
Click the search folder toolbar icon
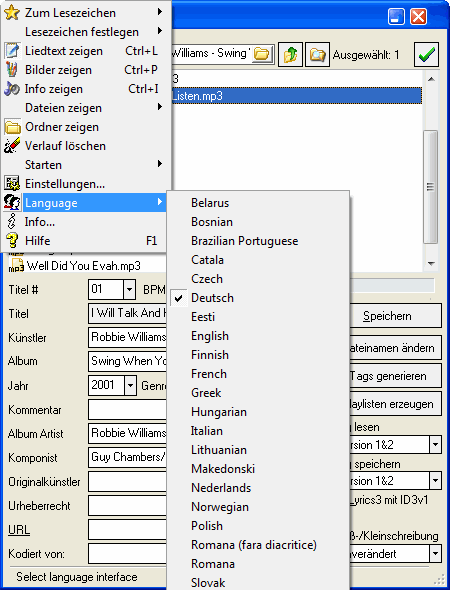tap(317, 55)
